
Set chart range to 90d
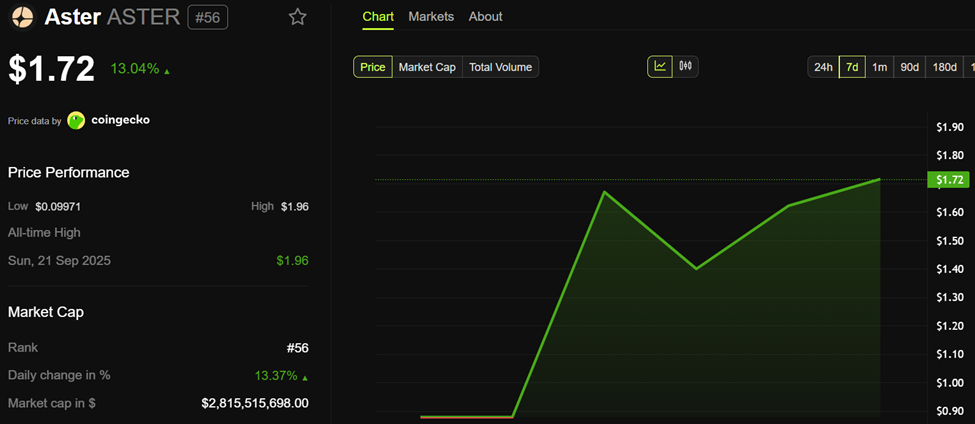tap(910, 67)
